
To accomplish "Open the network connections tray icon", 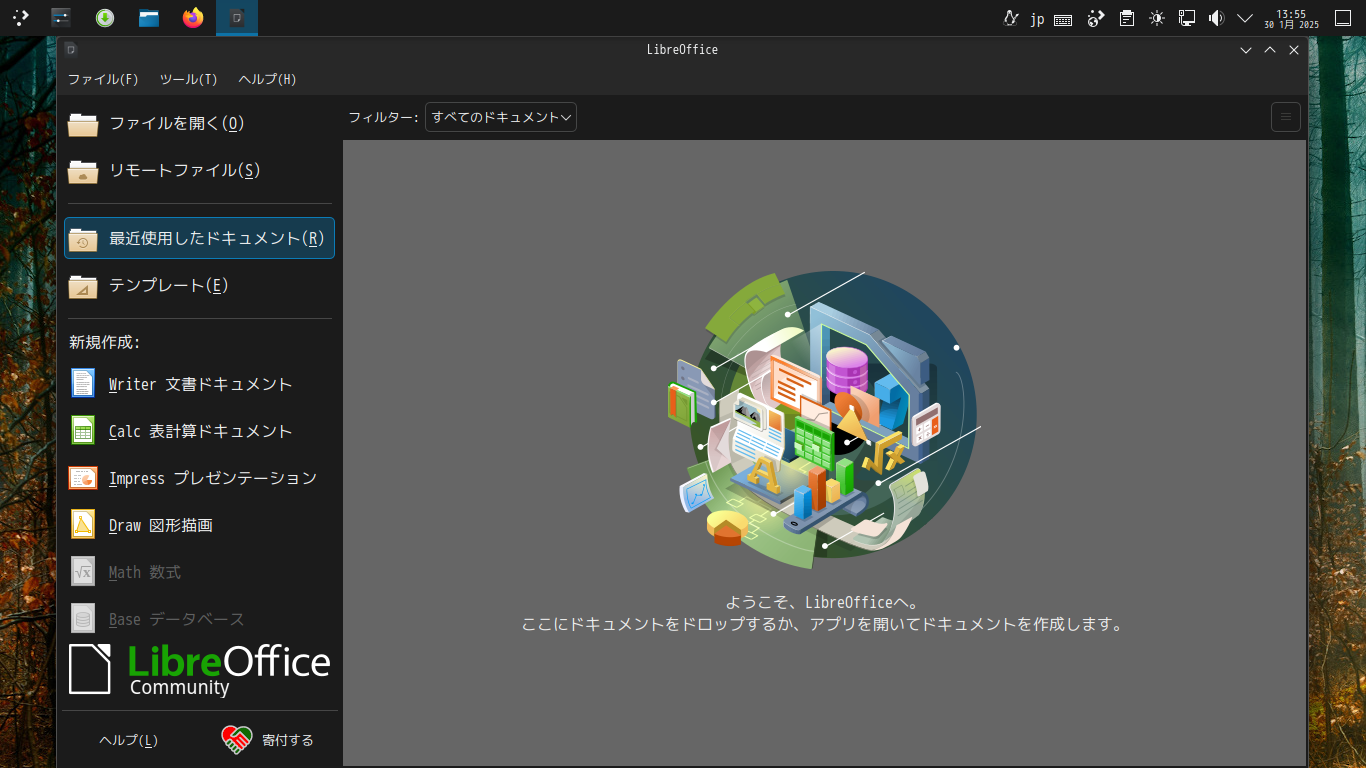I will [x=1187, y=17].
